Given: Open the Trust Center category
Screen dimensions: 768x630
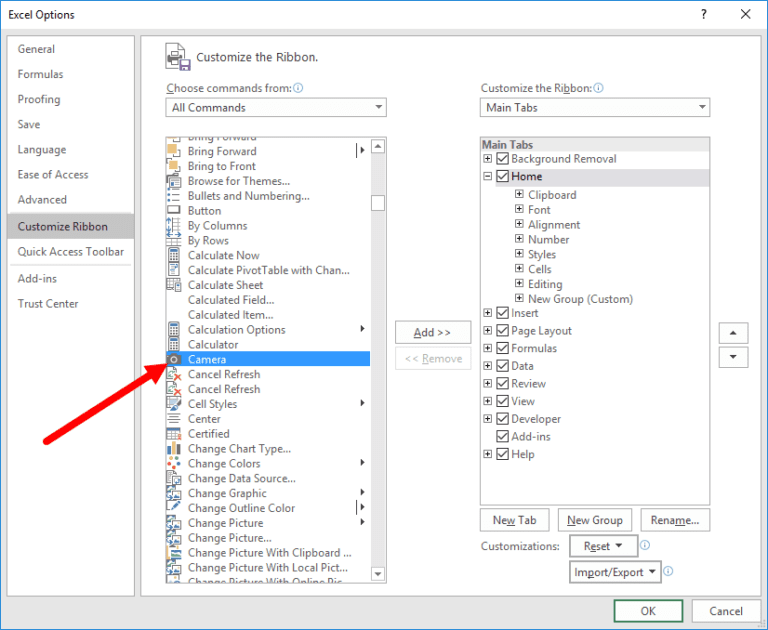Looking at the screenshot, I should [48, 304].
